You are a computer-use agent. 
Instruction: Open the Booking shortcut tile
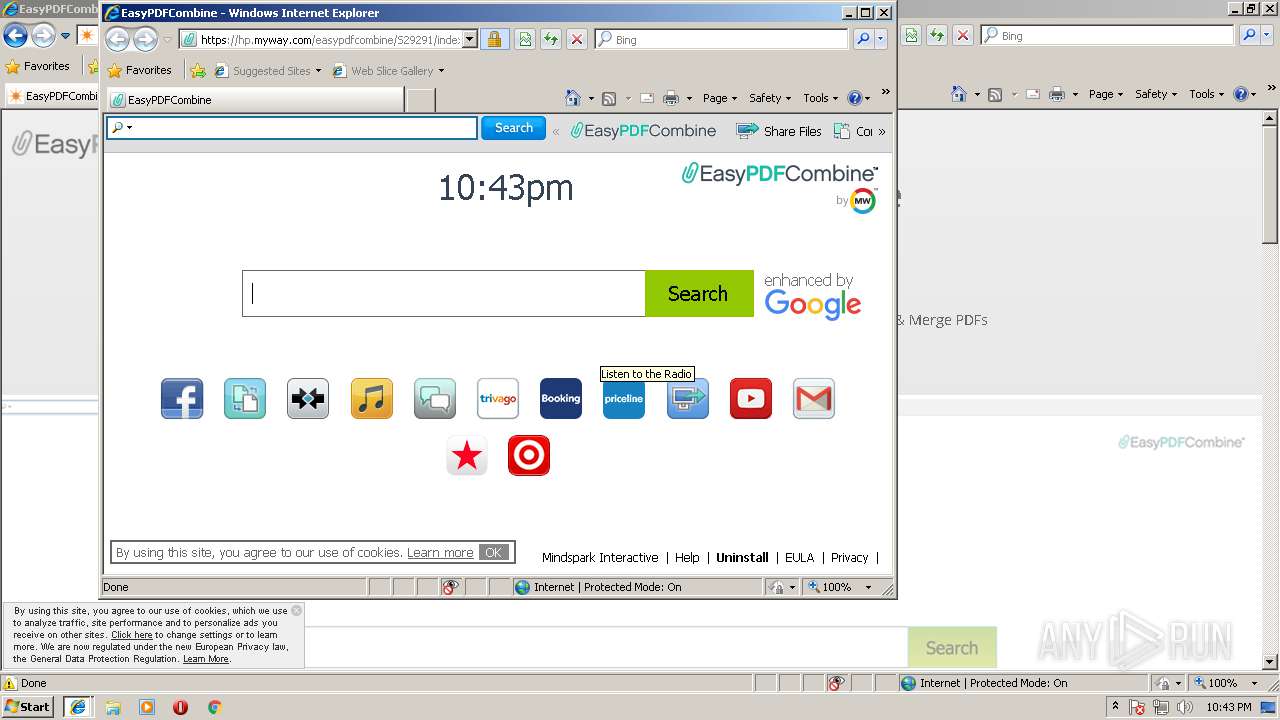coord(561,399)
